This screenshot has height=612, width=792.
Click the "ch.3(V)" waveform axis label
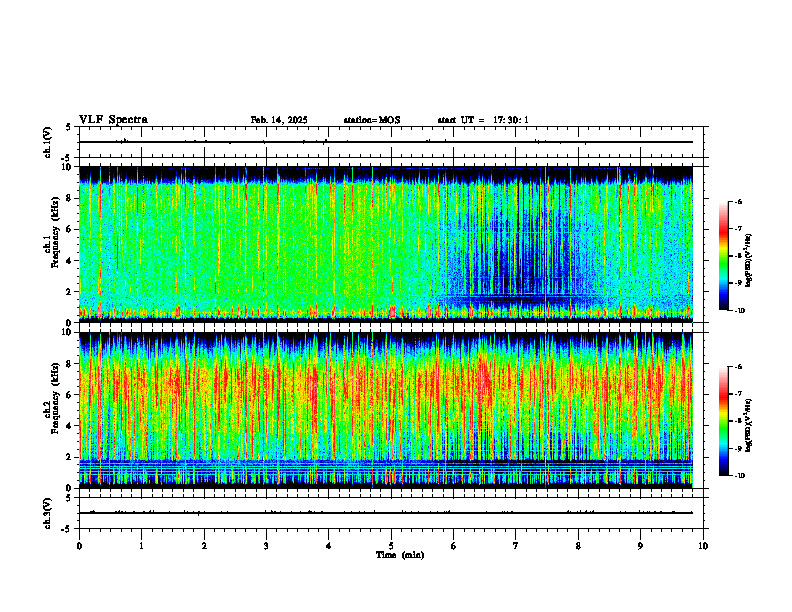(47, 513)
